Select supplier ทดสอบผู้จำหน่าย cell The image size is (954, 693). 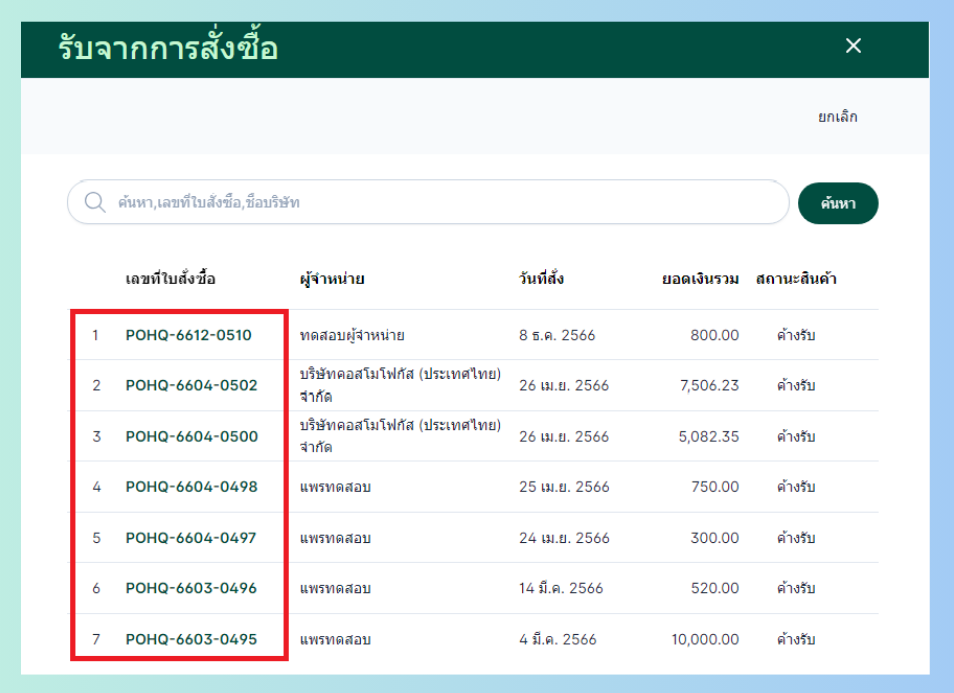352,335
